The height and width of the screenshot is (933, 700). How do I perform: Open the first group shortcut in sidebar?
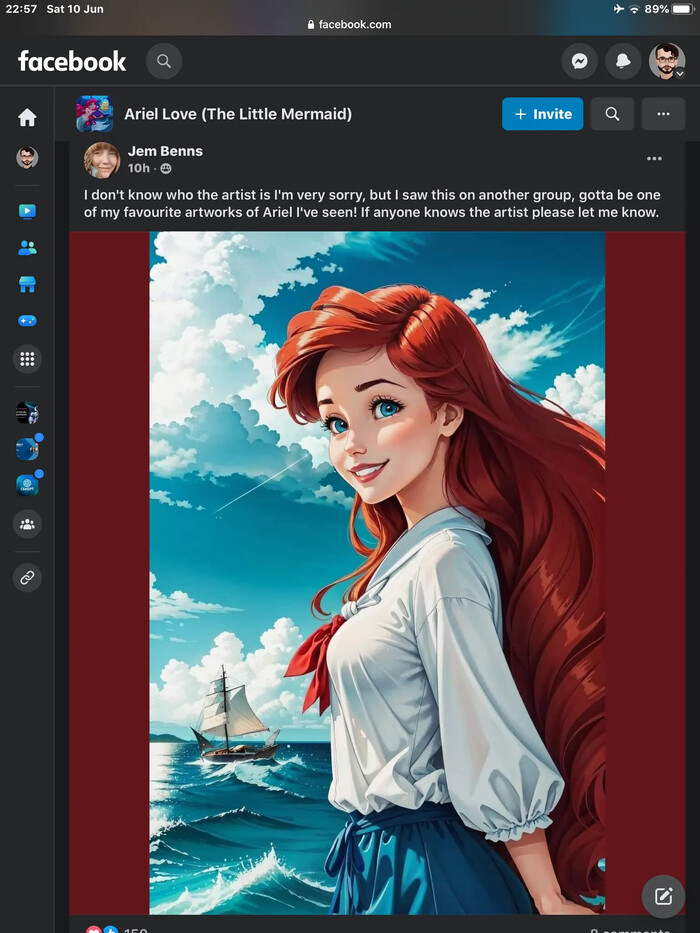click(x=27, y=412)
